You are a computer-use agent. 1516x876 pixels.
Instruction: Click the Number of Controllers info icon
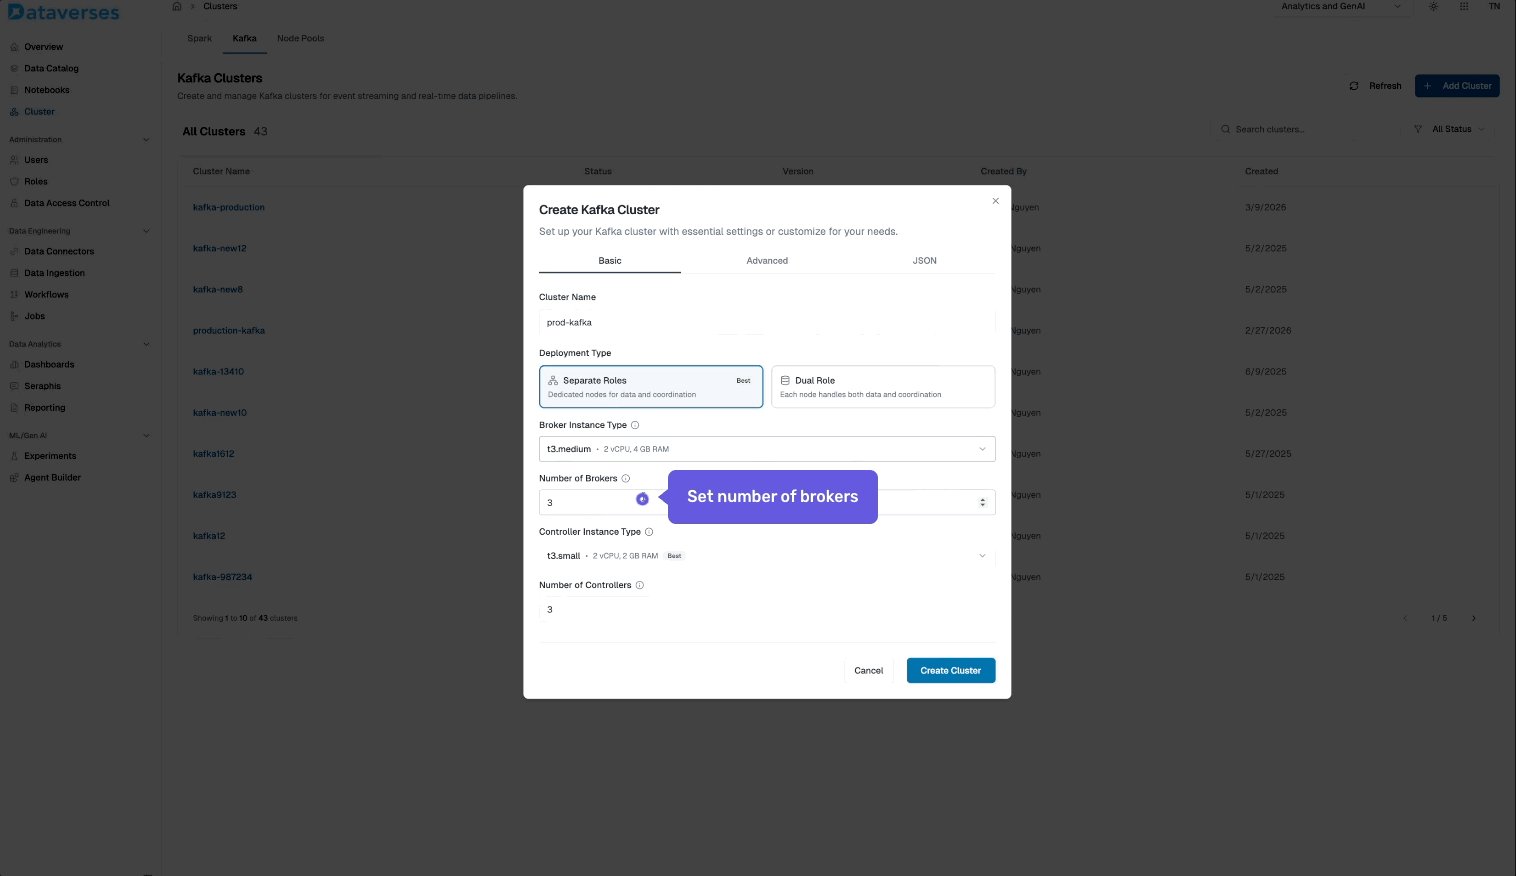pos(640,585)
